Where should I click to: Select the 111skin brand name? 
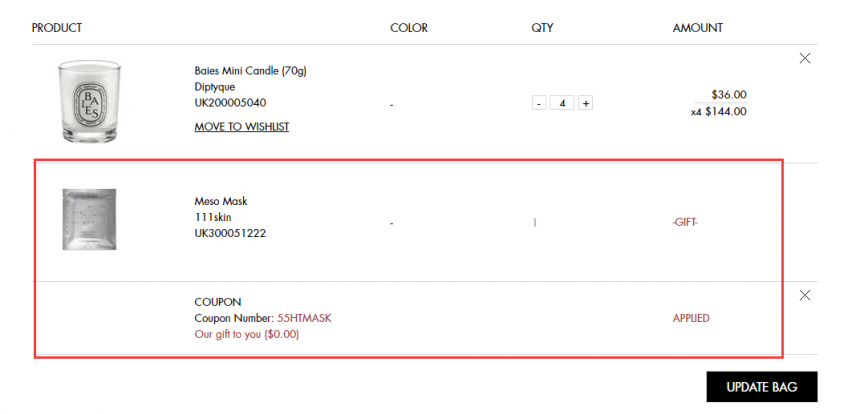point(213,217)
